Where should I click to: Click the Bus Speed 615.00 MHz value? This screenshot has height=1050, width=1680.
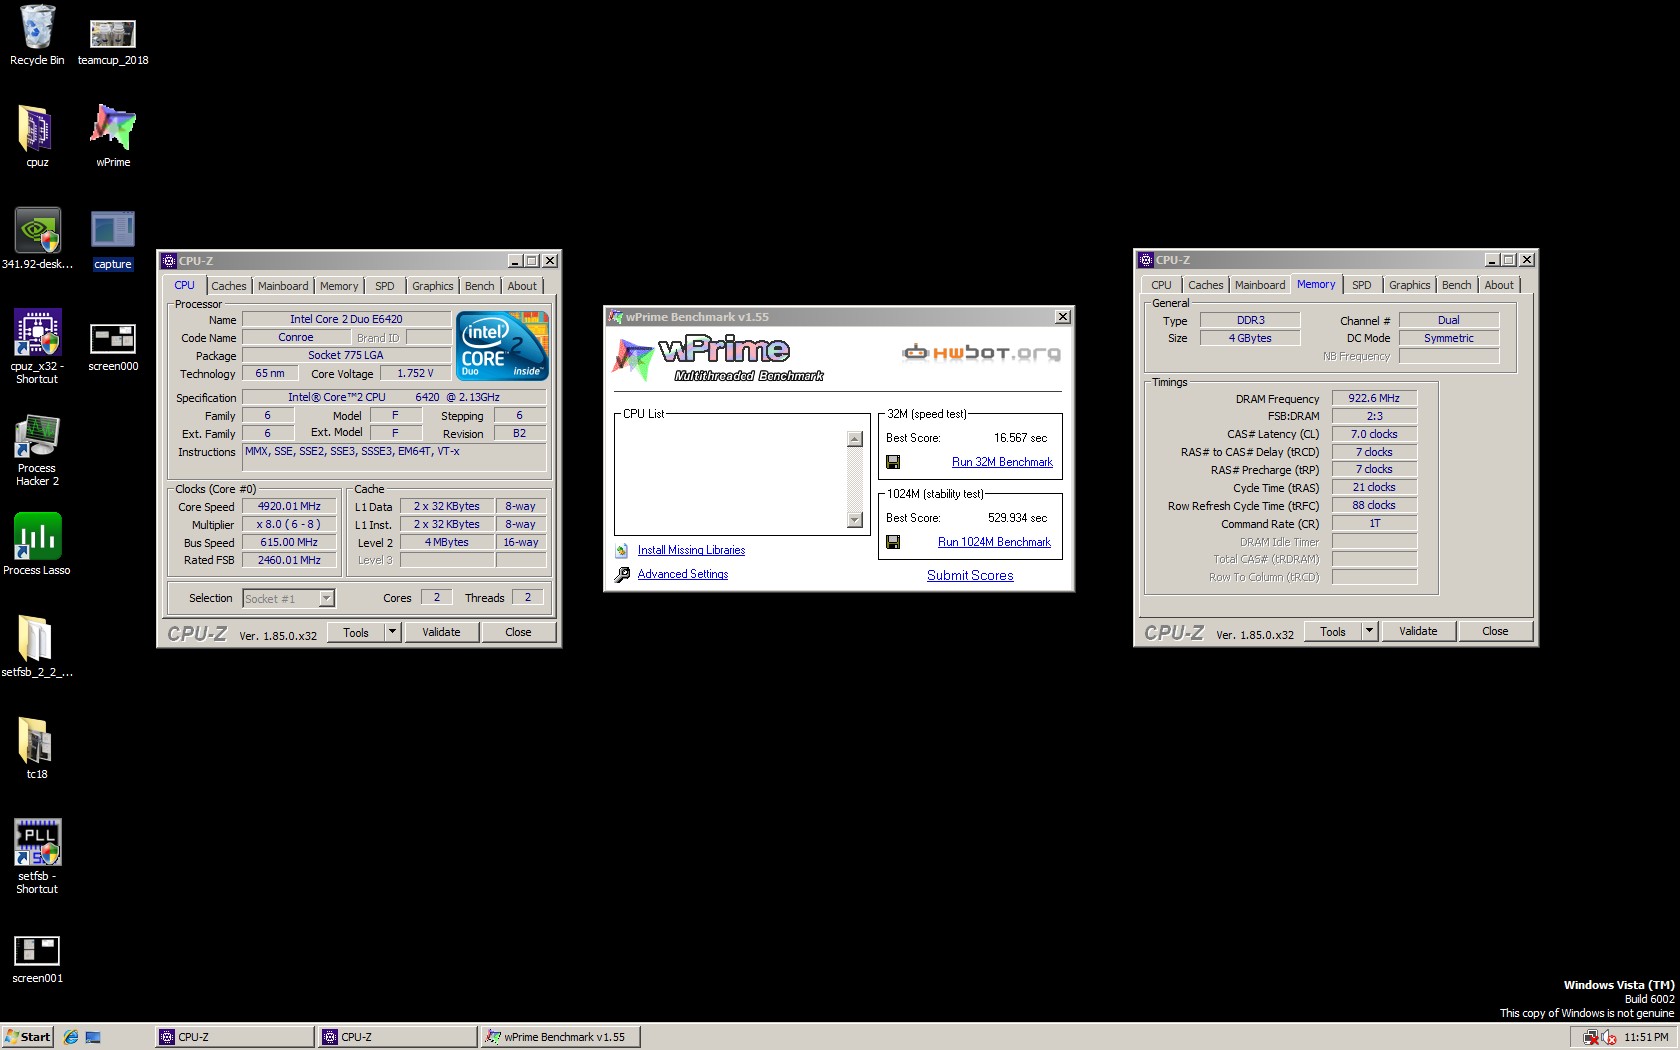click(x=289, y=542)
